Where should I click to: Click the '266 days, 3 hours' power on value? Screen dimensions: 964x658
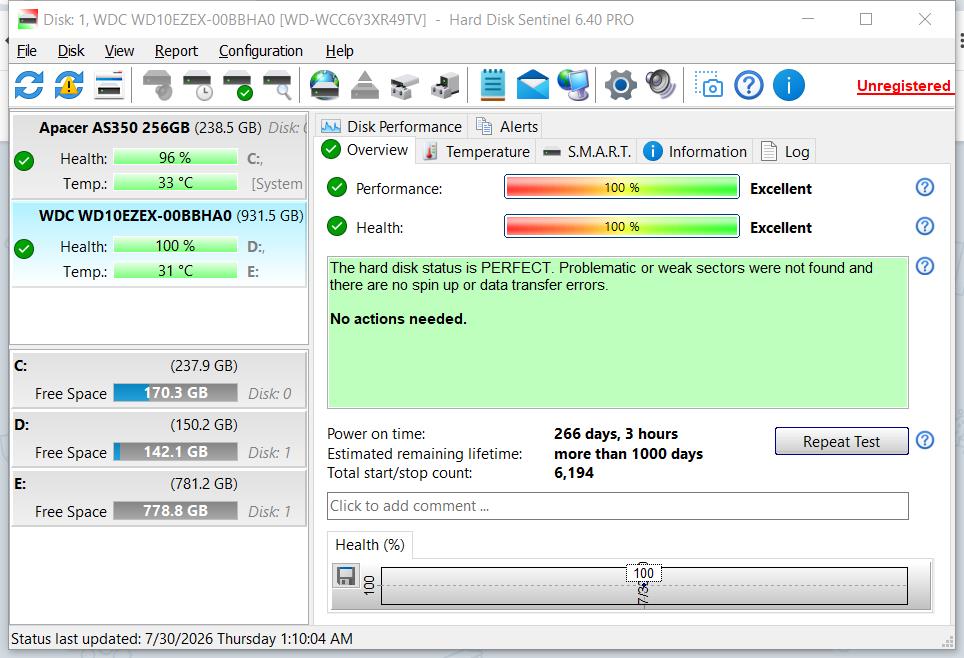615,434
